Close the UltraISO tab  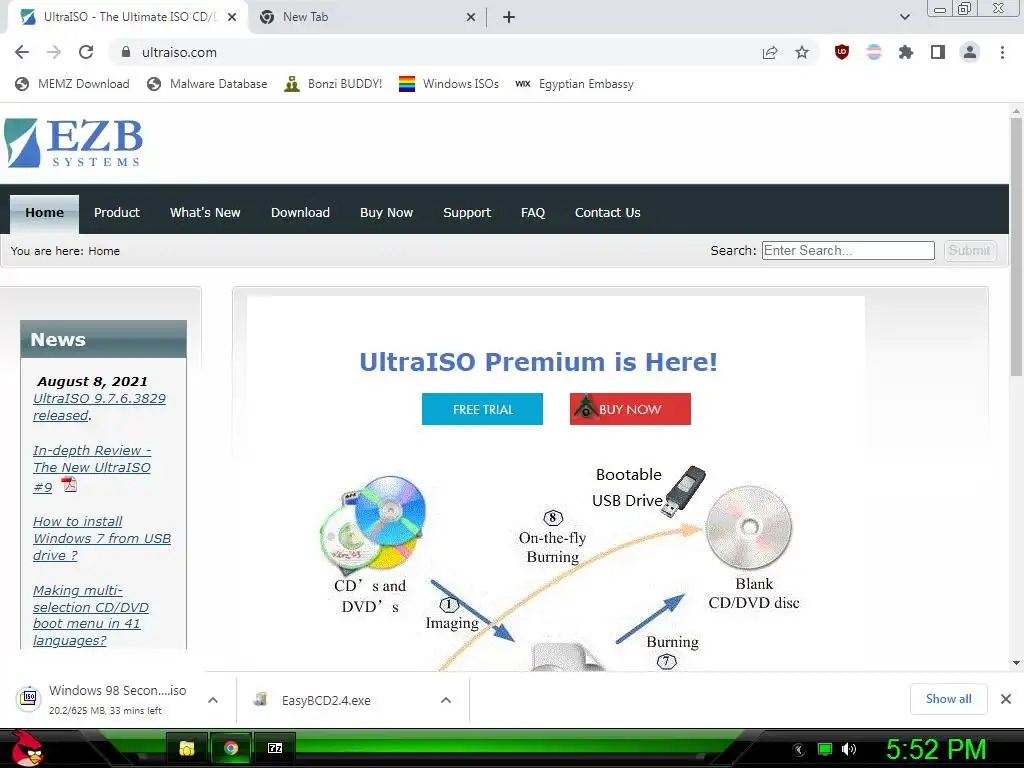(232, 17)
